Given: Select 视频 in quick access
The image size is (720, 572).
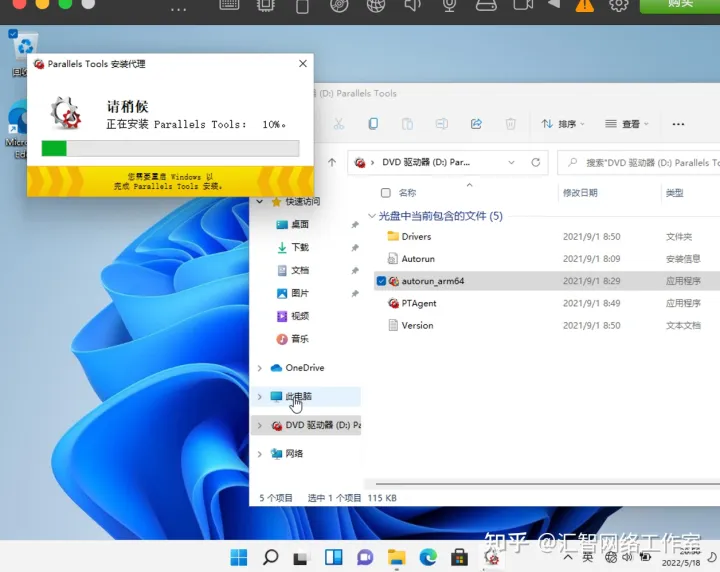Looking at the screenshot, I should [x=299, y=316].
